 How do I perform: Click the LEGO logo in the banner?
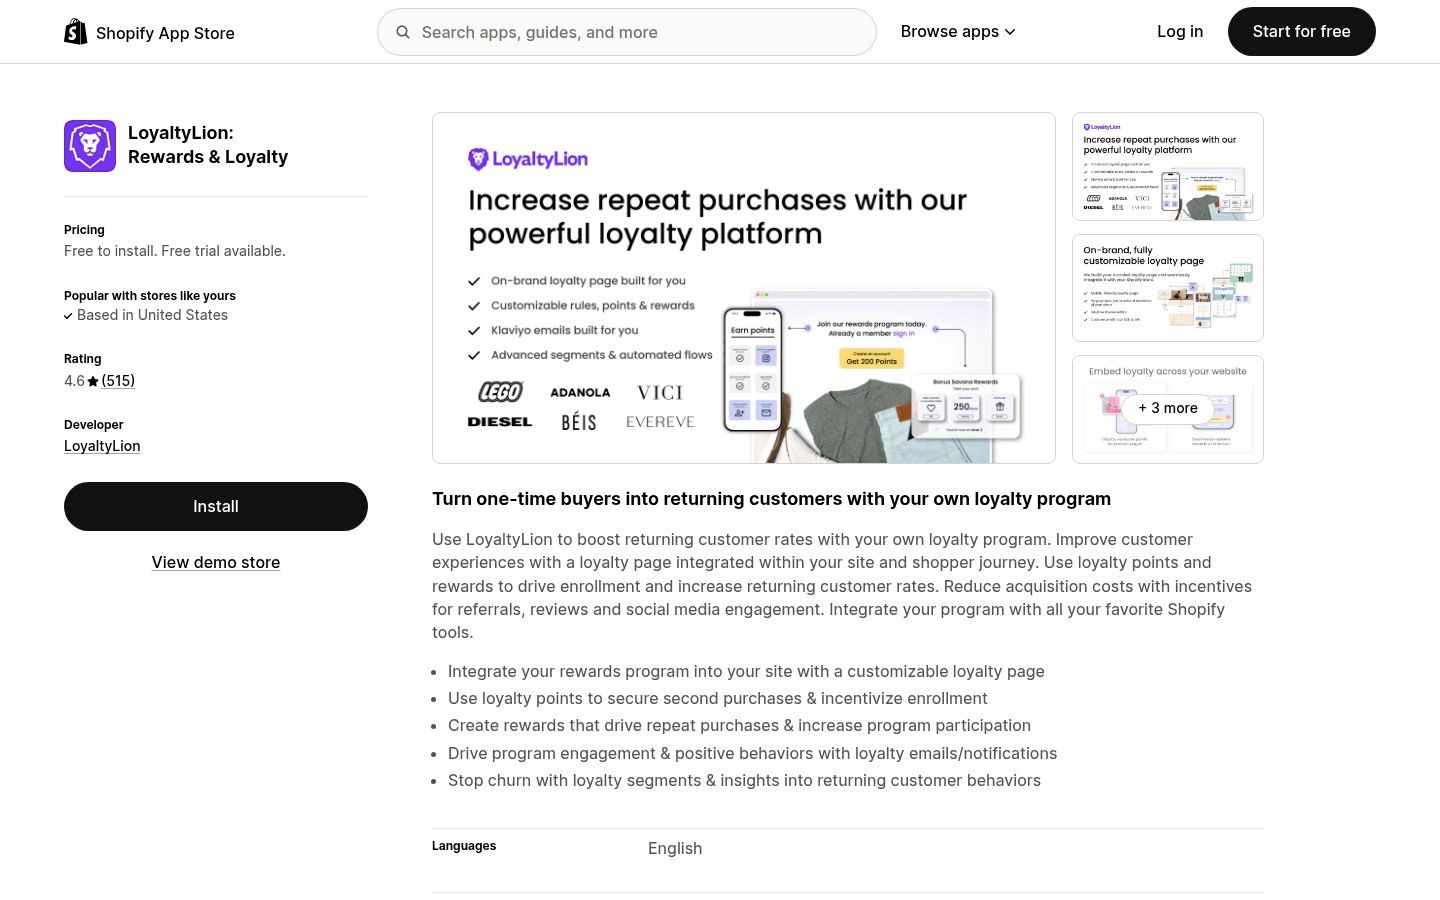pyautogui.click(x=500, y=392)
